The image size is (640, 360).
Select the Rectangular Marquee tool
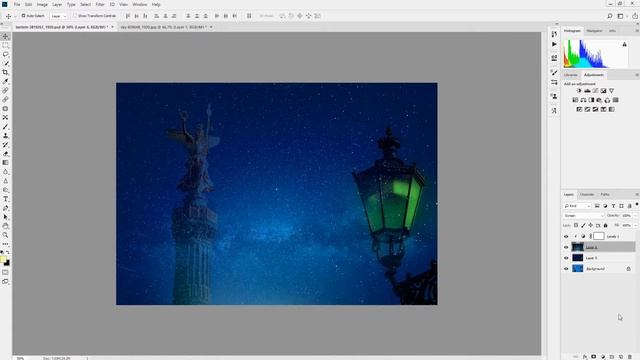pyautogui.click(x=5, y=45)
